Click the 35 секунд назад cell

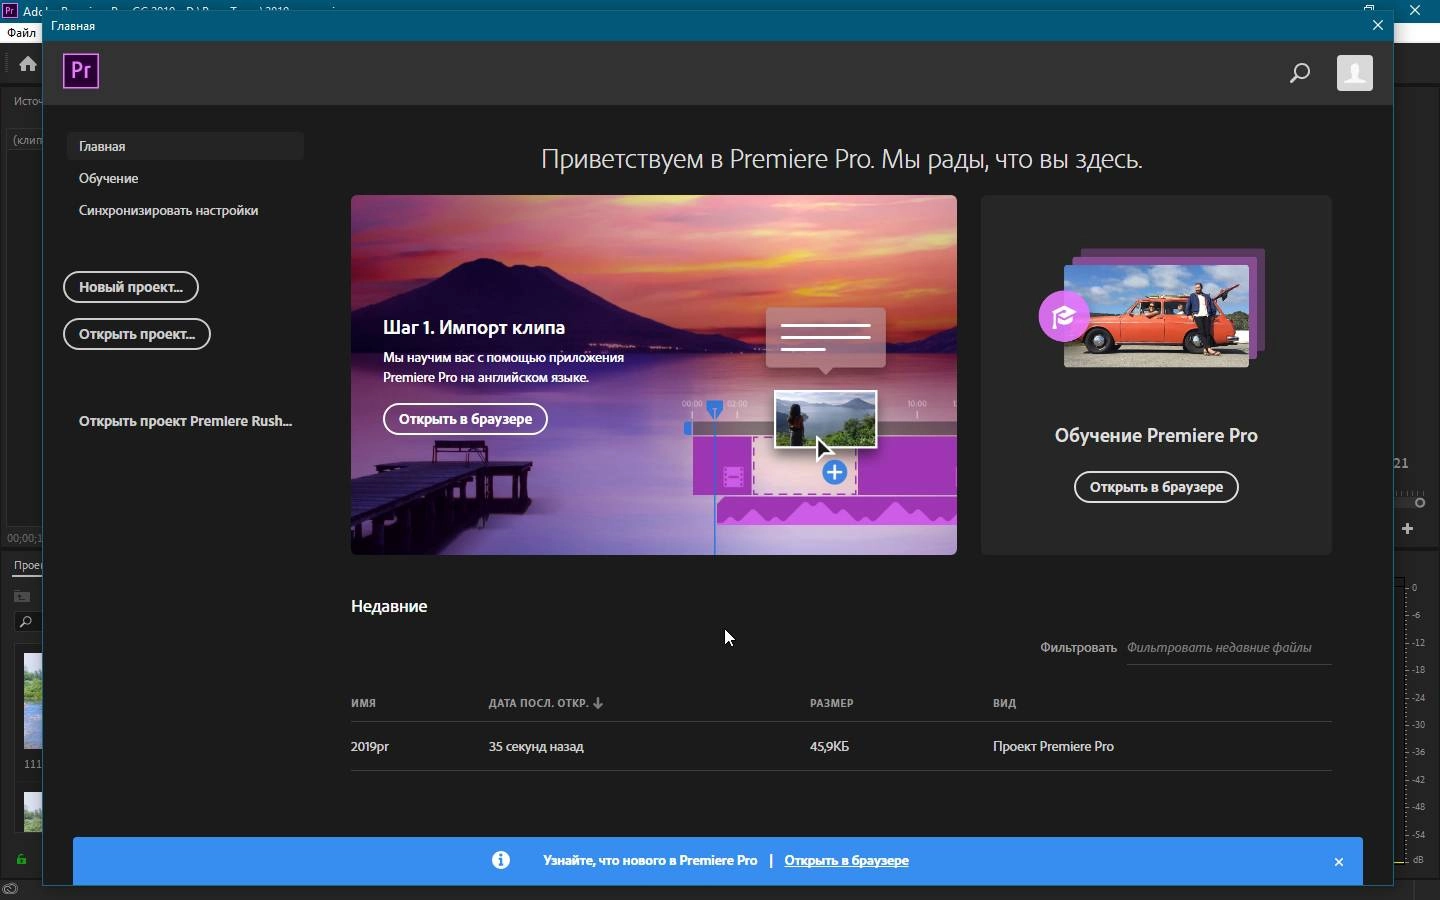point(536,746)
